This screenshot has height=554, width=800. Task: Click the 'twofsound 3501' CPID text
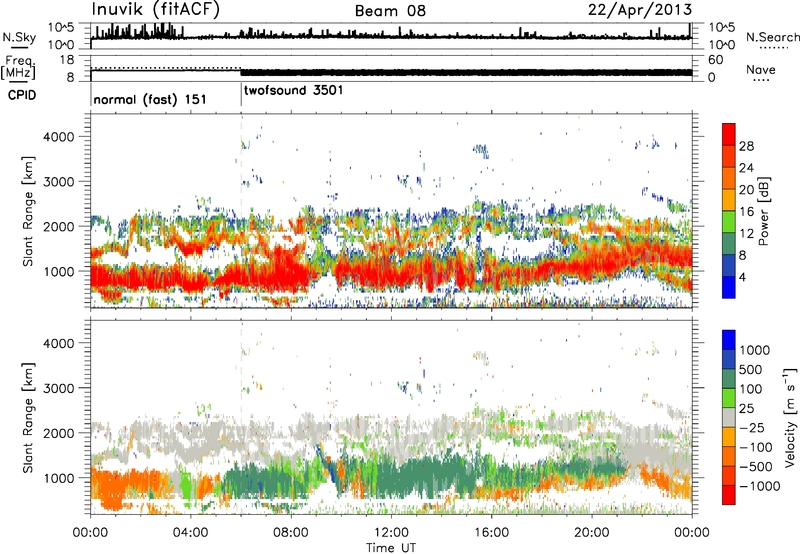coord(294,90)
